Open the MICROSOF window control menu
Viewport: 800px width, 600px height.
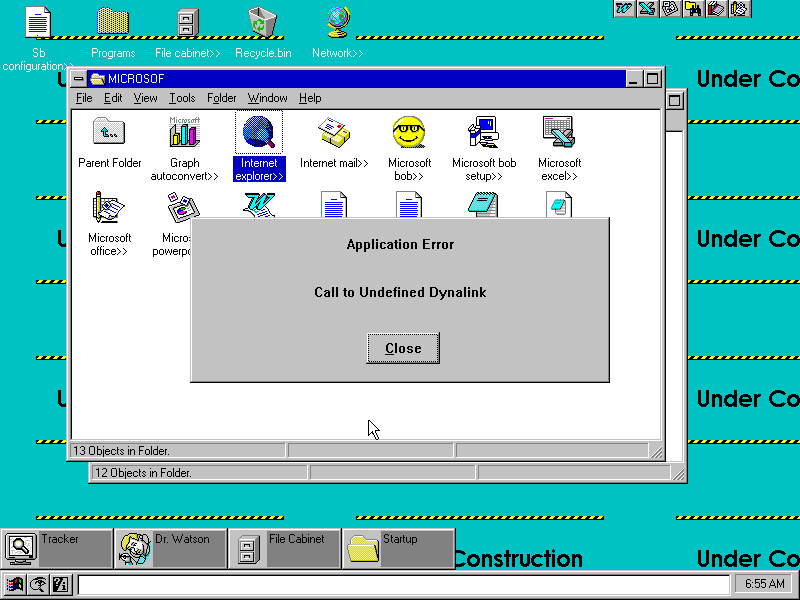(x=79, y=79)
